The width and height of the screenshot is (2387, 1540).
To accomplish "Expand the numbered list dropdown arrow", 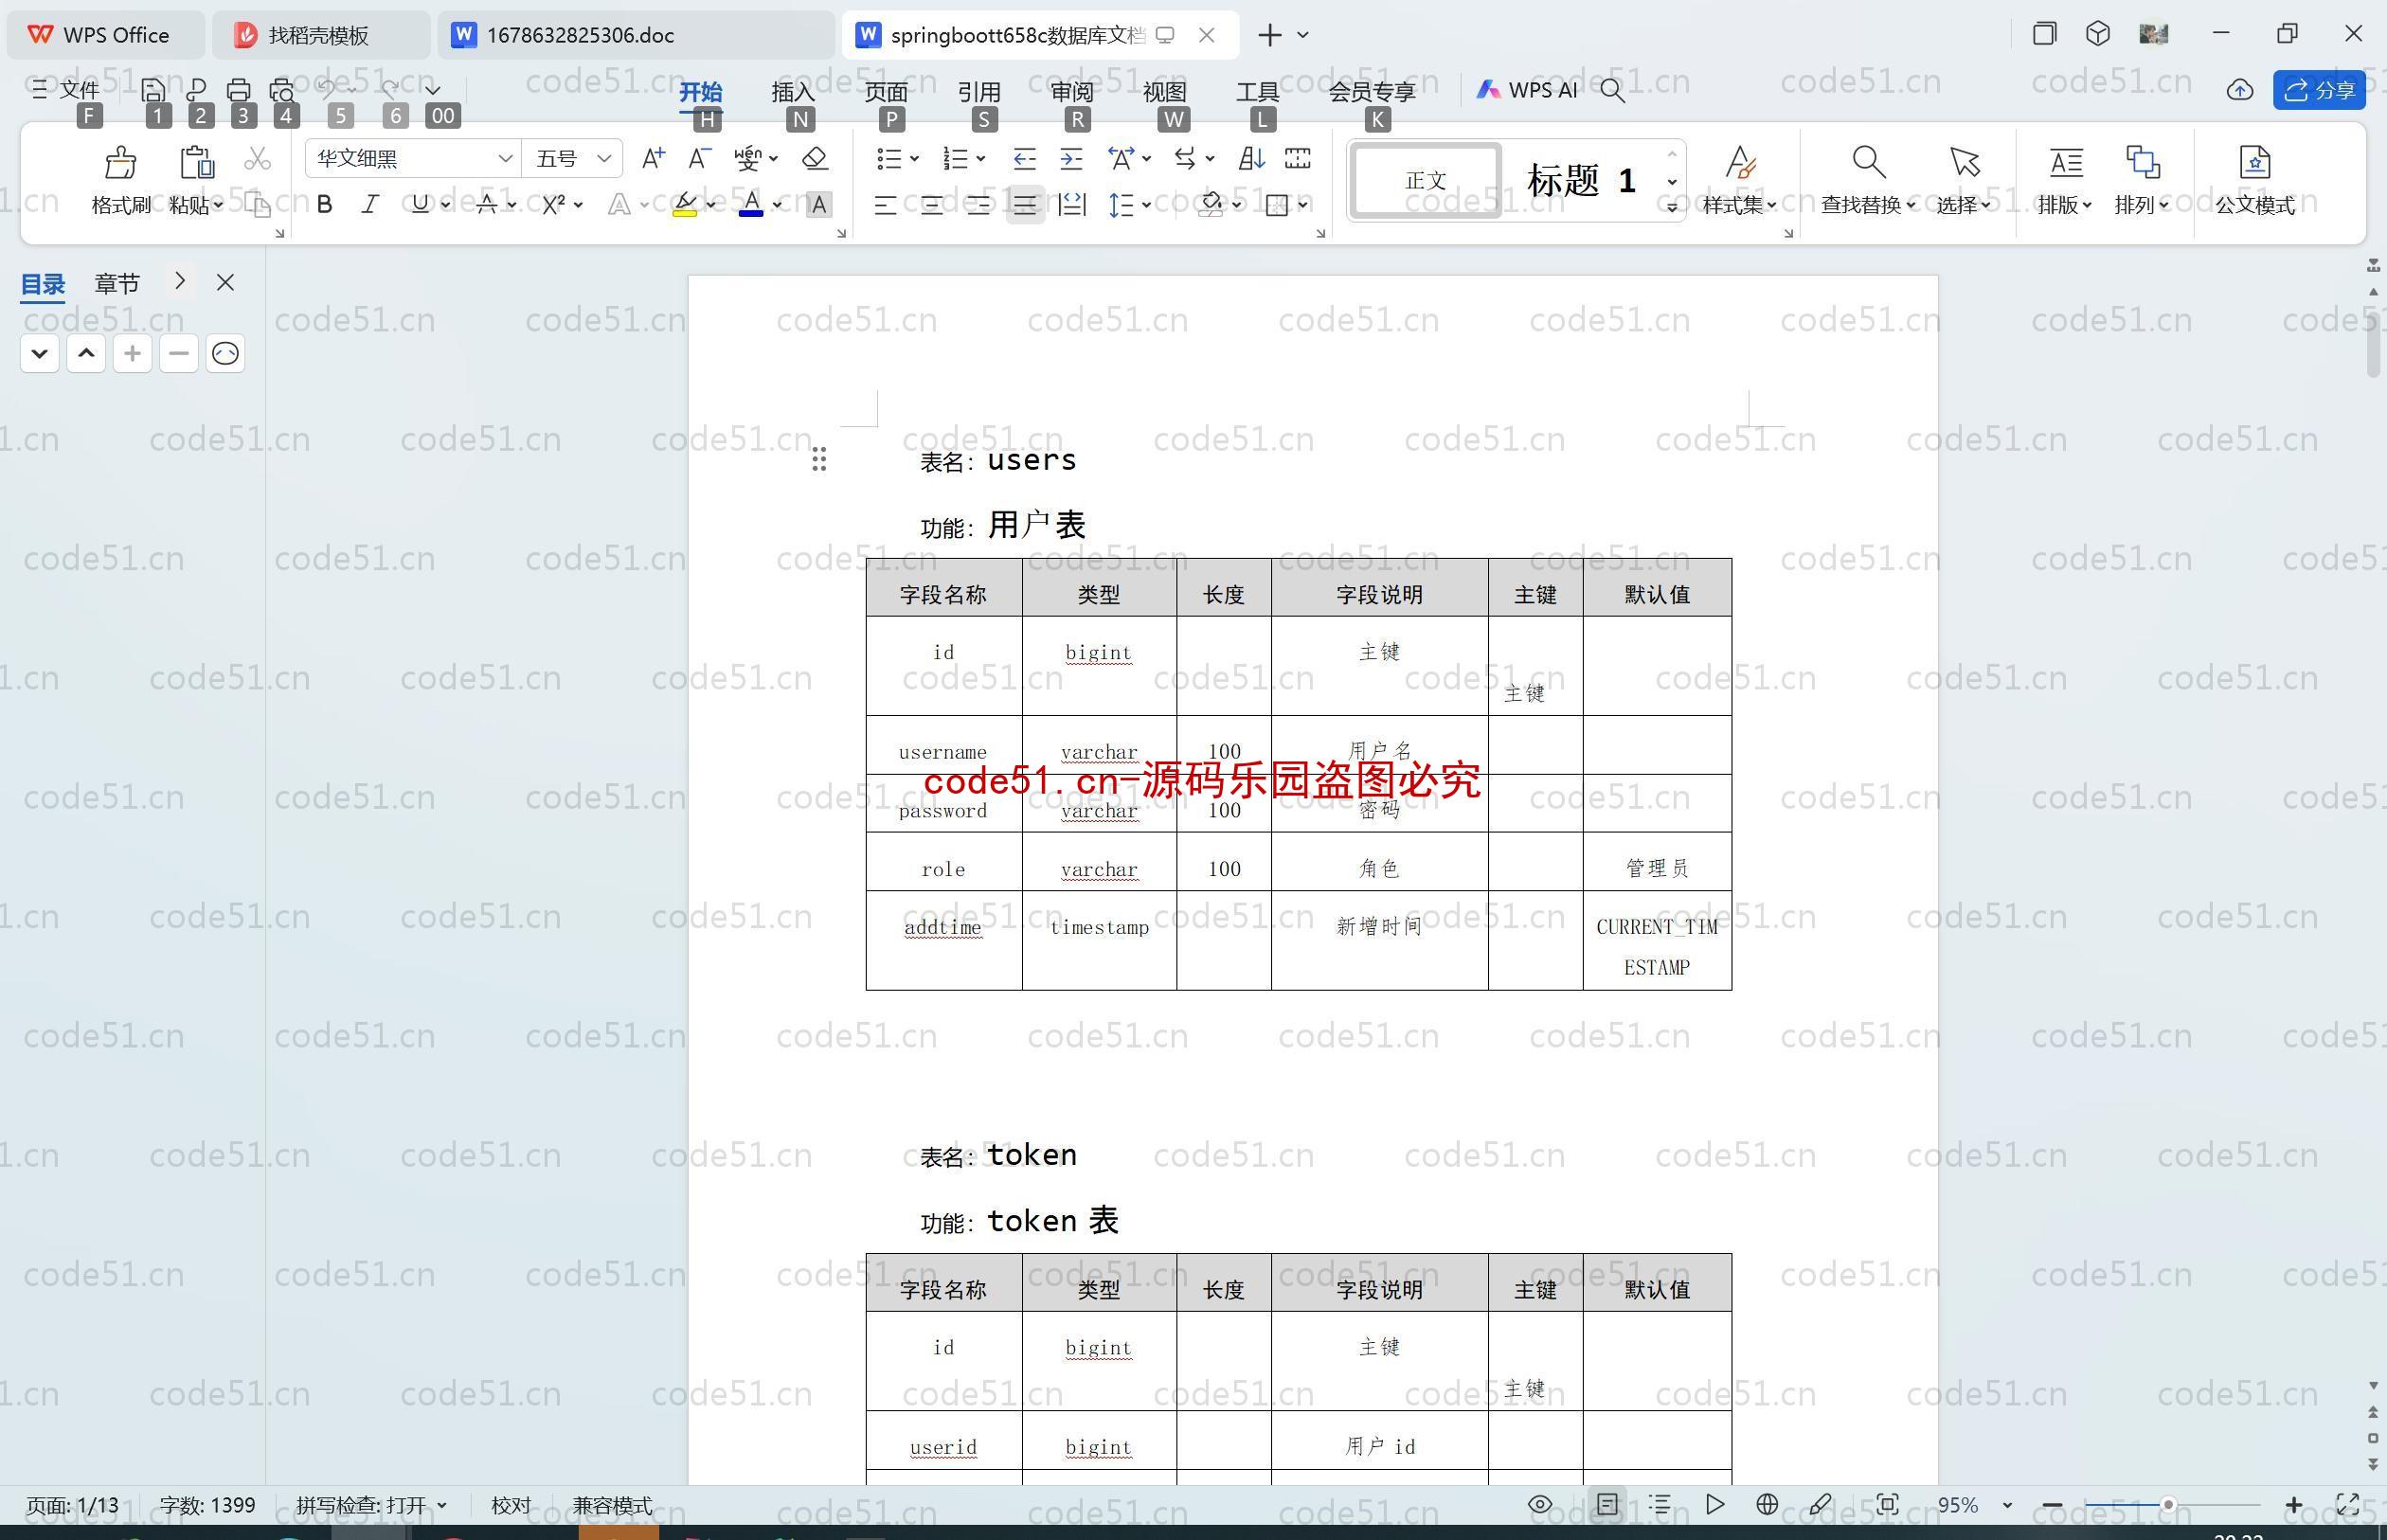I will [x=981, y=158].
